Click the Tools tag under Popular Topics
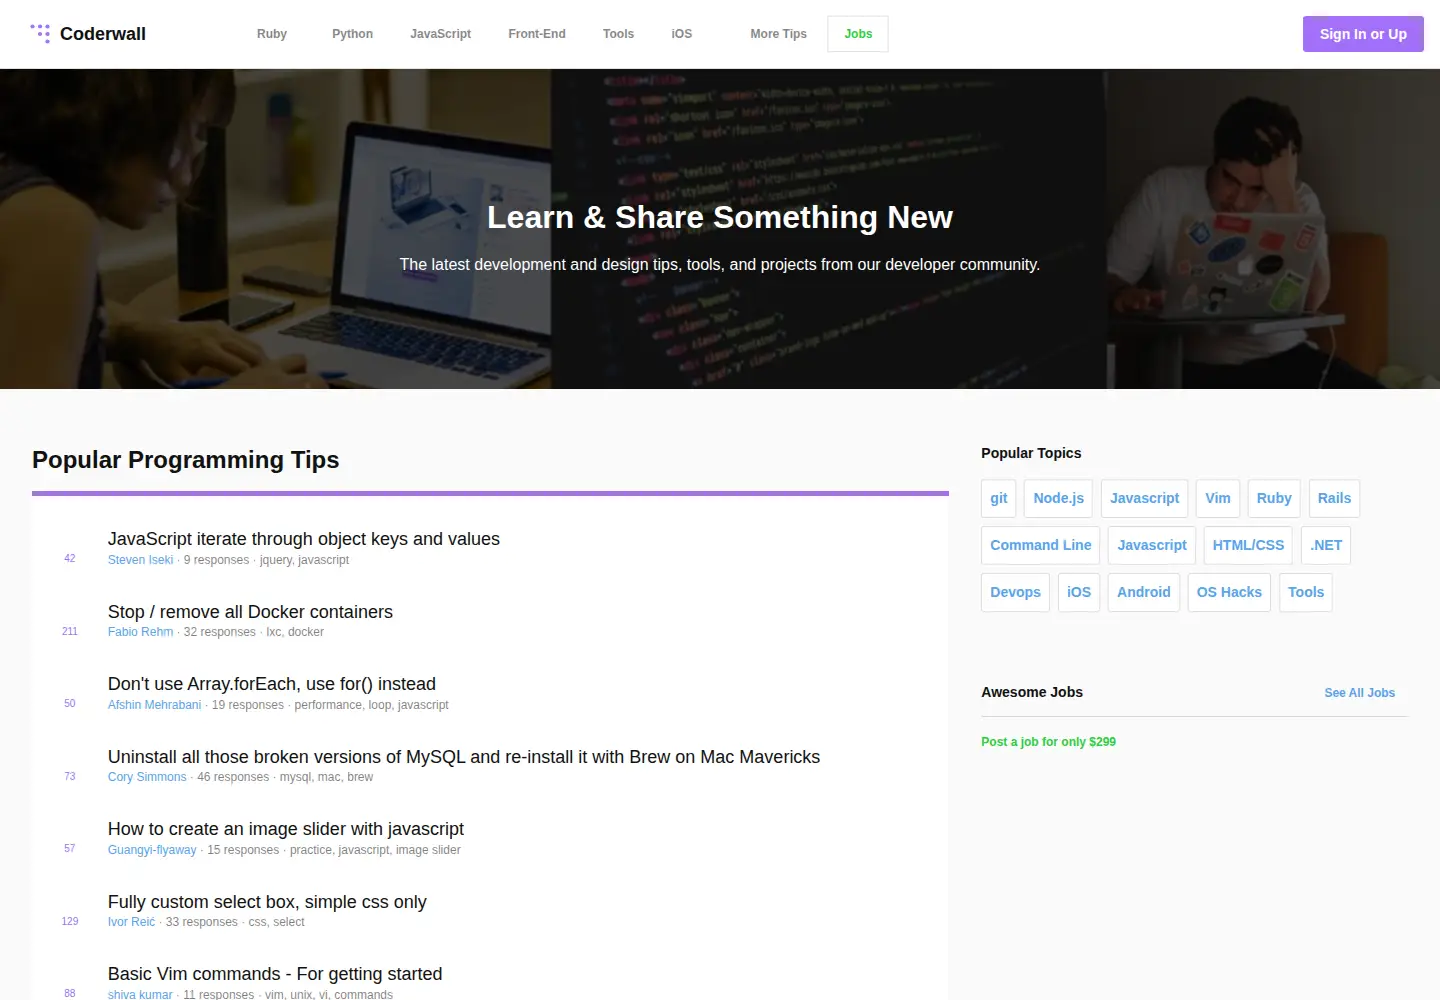 tap(1306, 592)
